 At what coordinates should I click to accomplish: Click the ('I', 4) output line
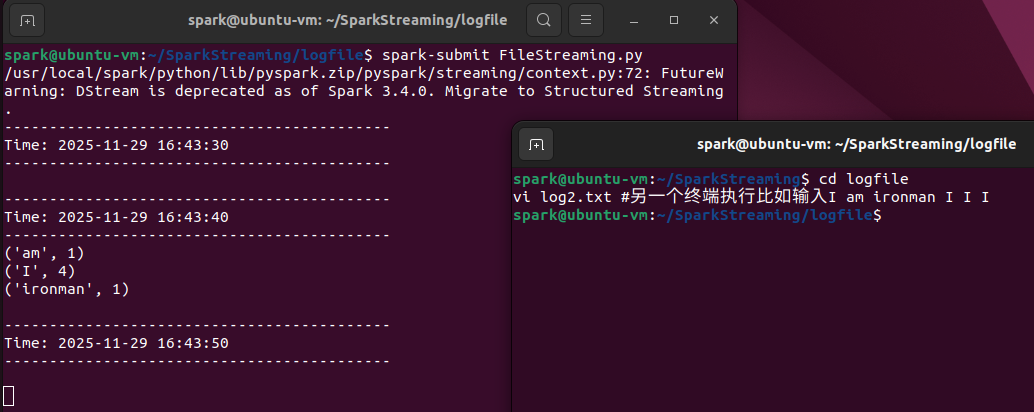tap(40, 271)
